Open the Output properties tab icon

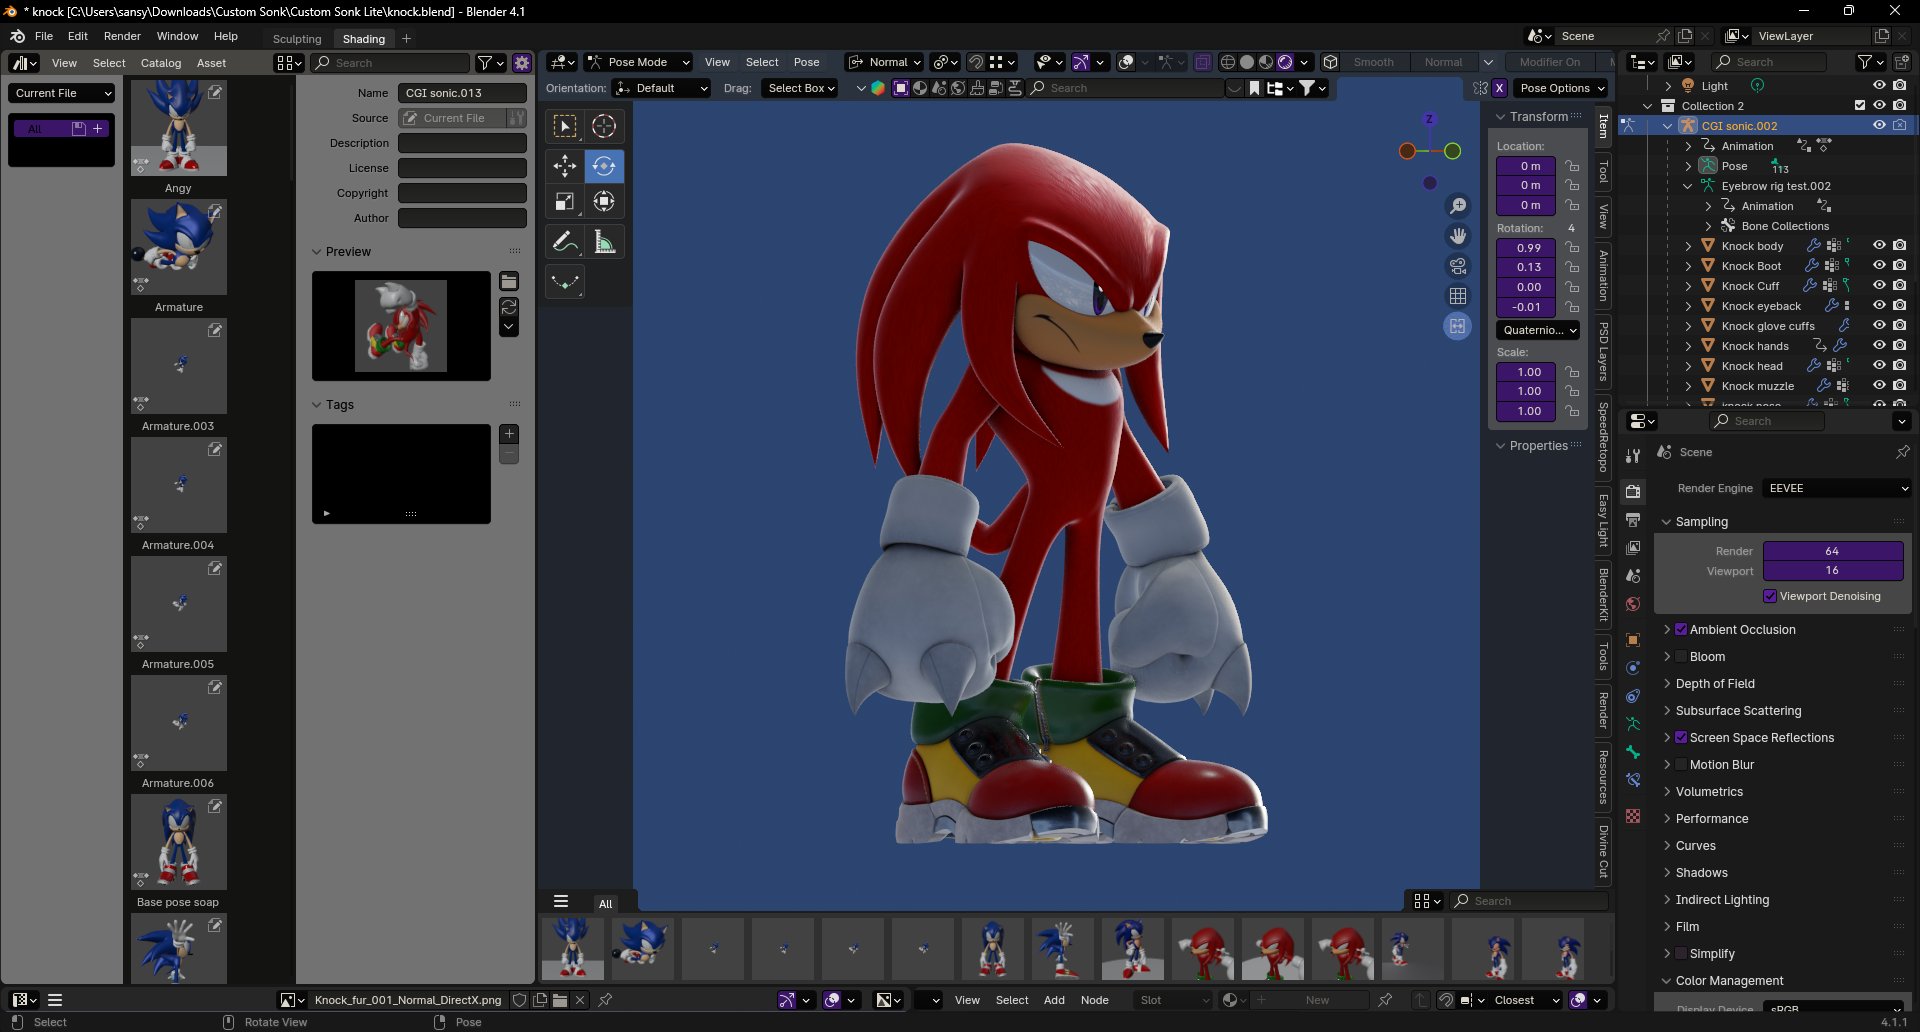[x=1633, y=520]
